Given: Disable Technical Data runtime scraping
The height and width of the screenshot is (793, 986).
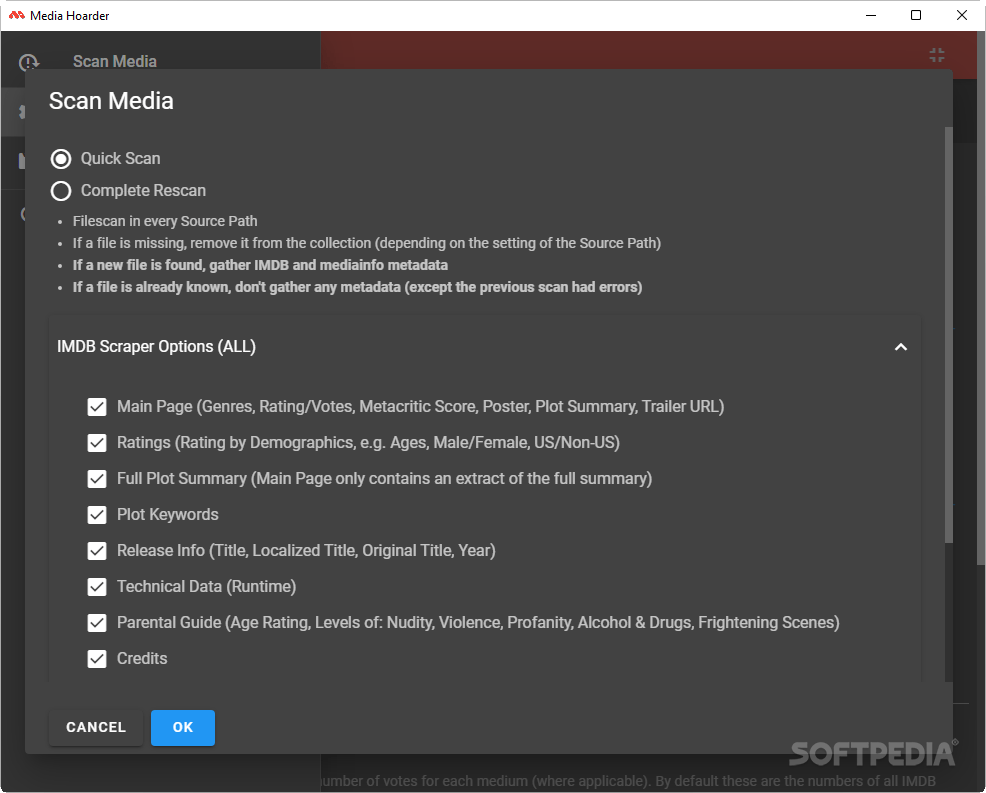Looking at the screenshot, I should pyautogui.click(x=96, y=587).
